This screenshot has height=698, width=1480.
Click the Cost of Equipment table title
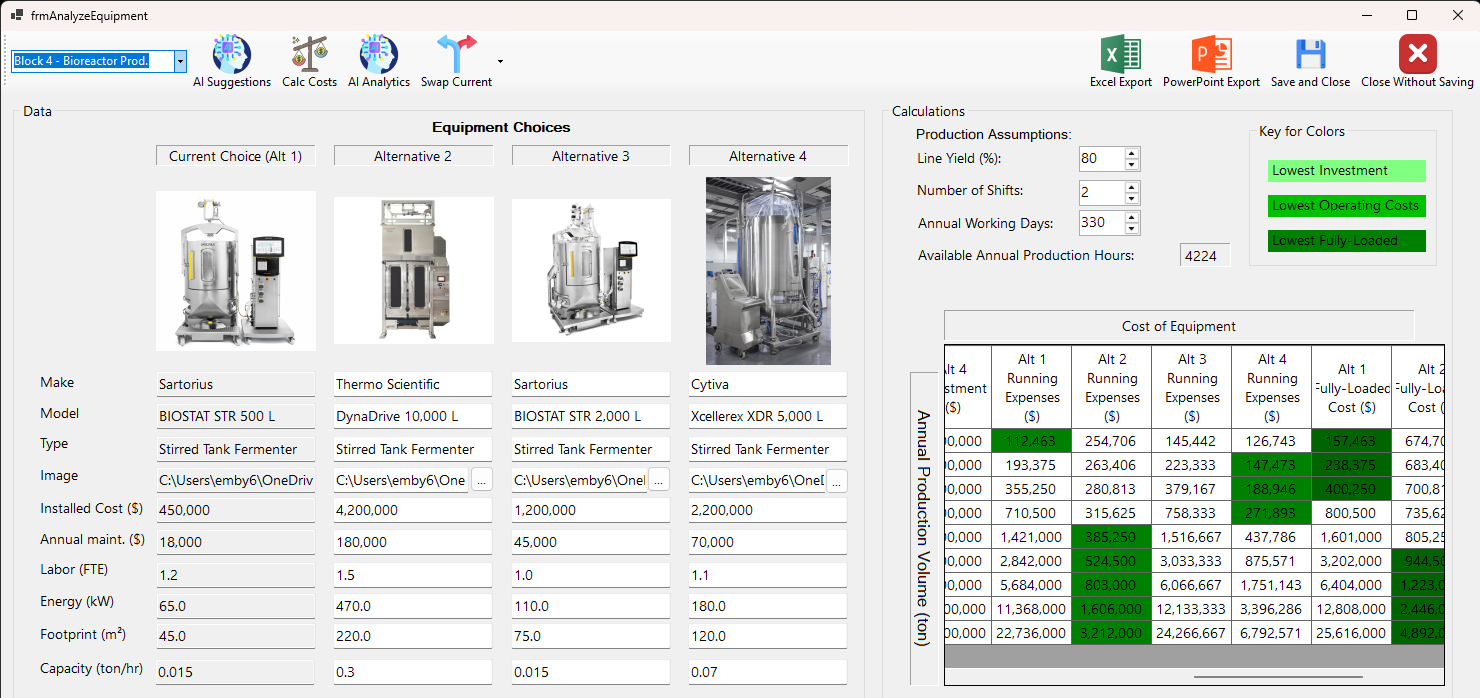point(1179,326)
